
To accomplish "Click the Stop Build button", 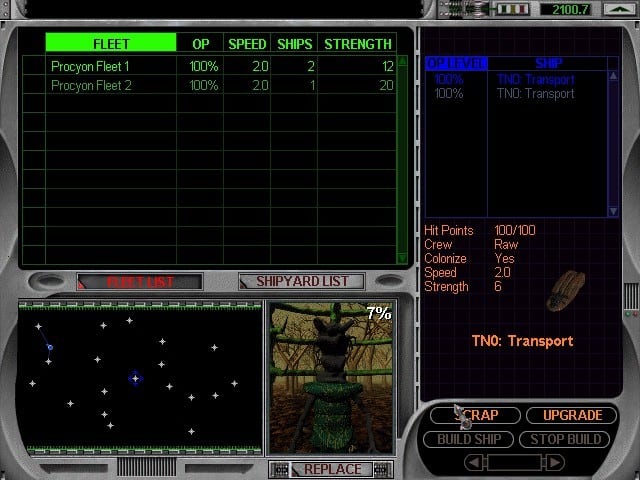I will pos(565,439).
